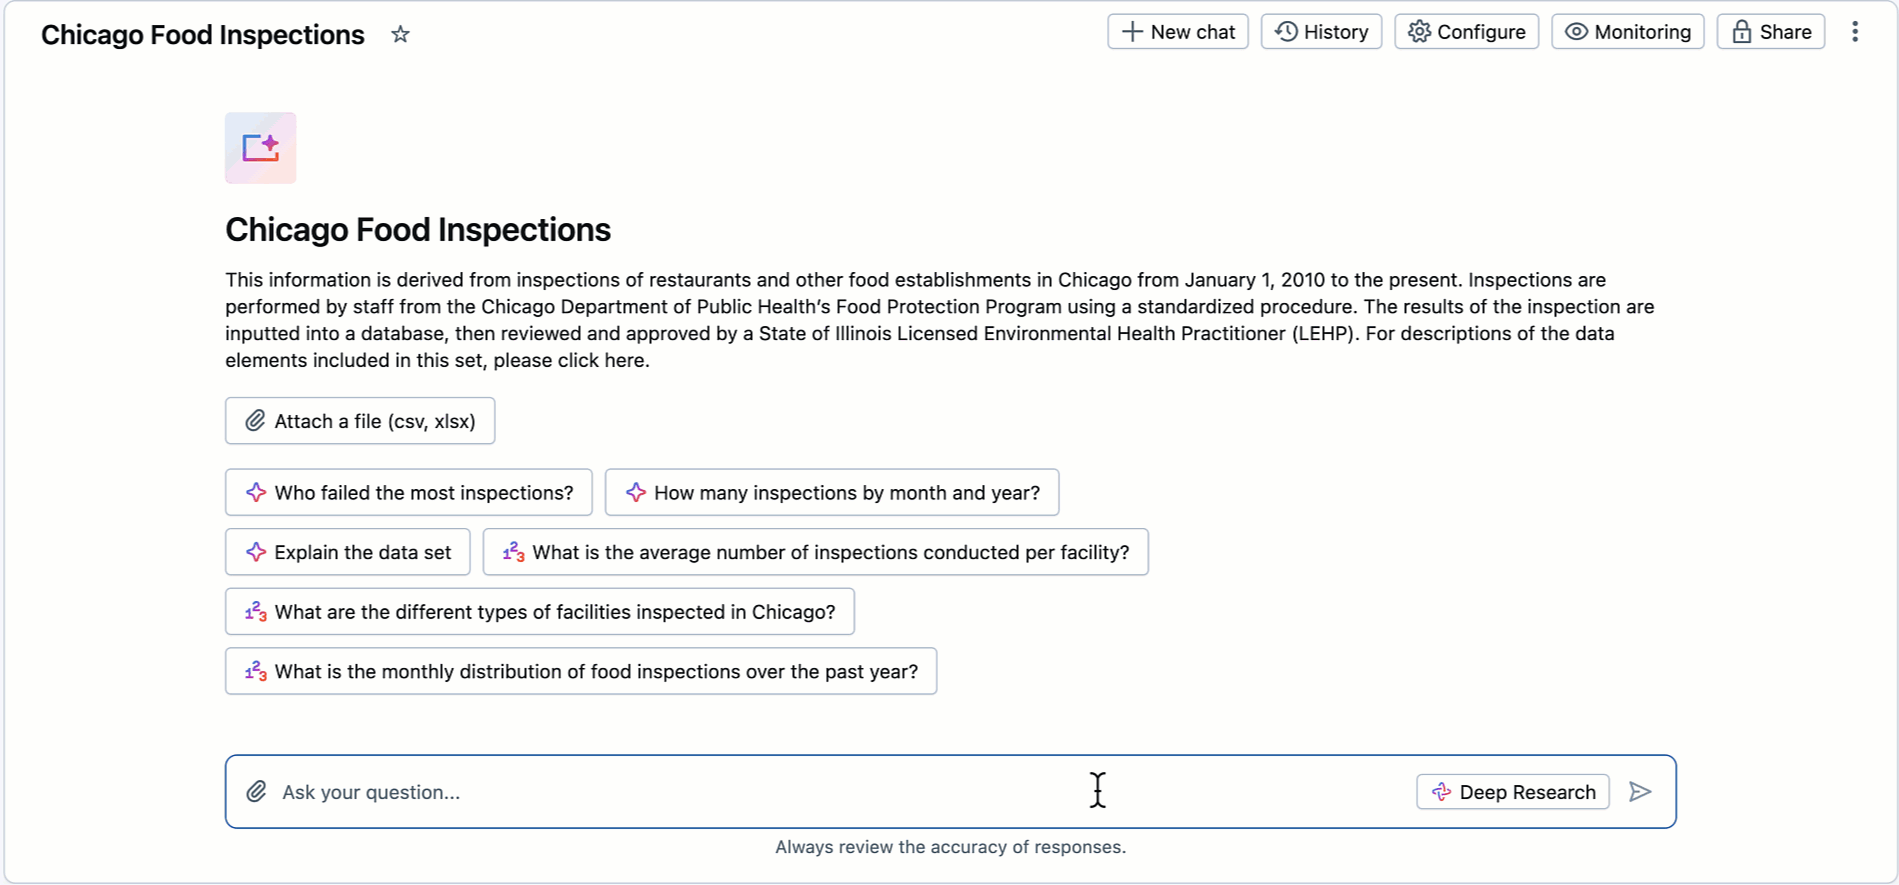Click the Chicago Food Inspections space logo
This screenshot has width=1899, height=885.
coord(260,148)
